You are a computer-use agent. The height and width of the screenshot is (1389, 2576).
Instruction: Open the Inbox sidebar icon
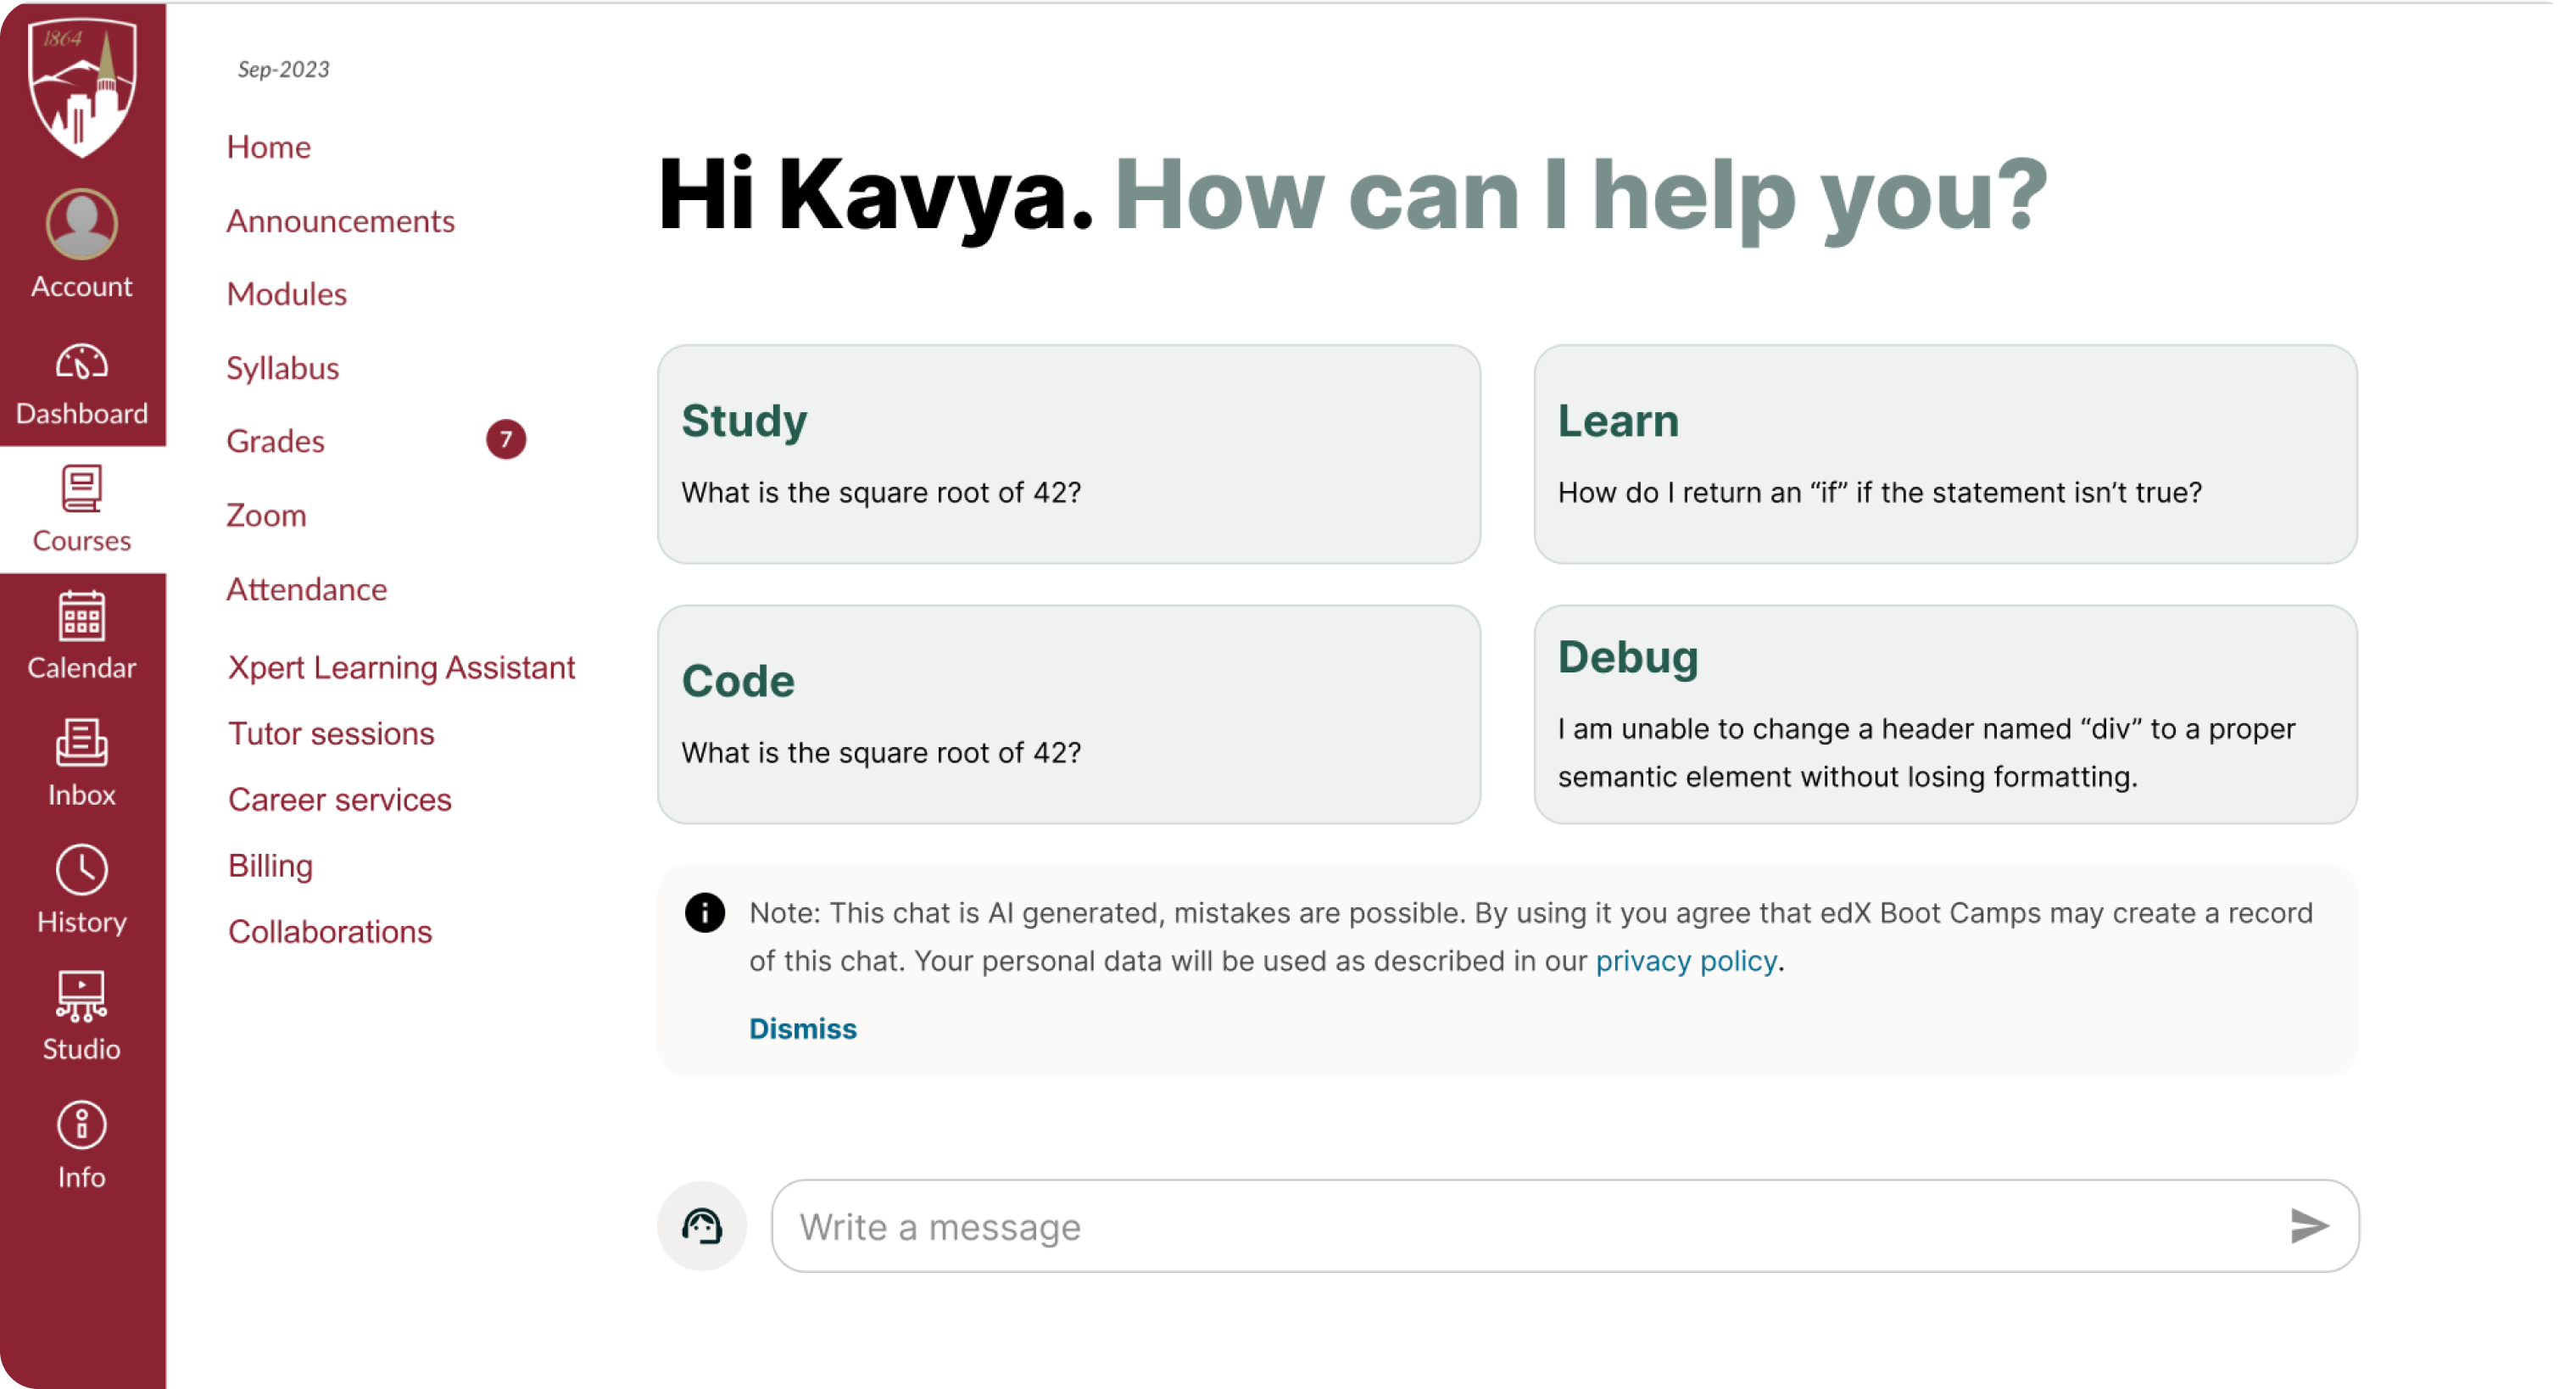(x=82, y=742)
